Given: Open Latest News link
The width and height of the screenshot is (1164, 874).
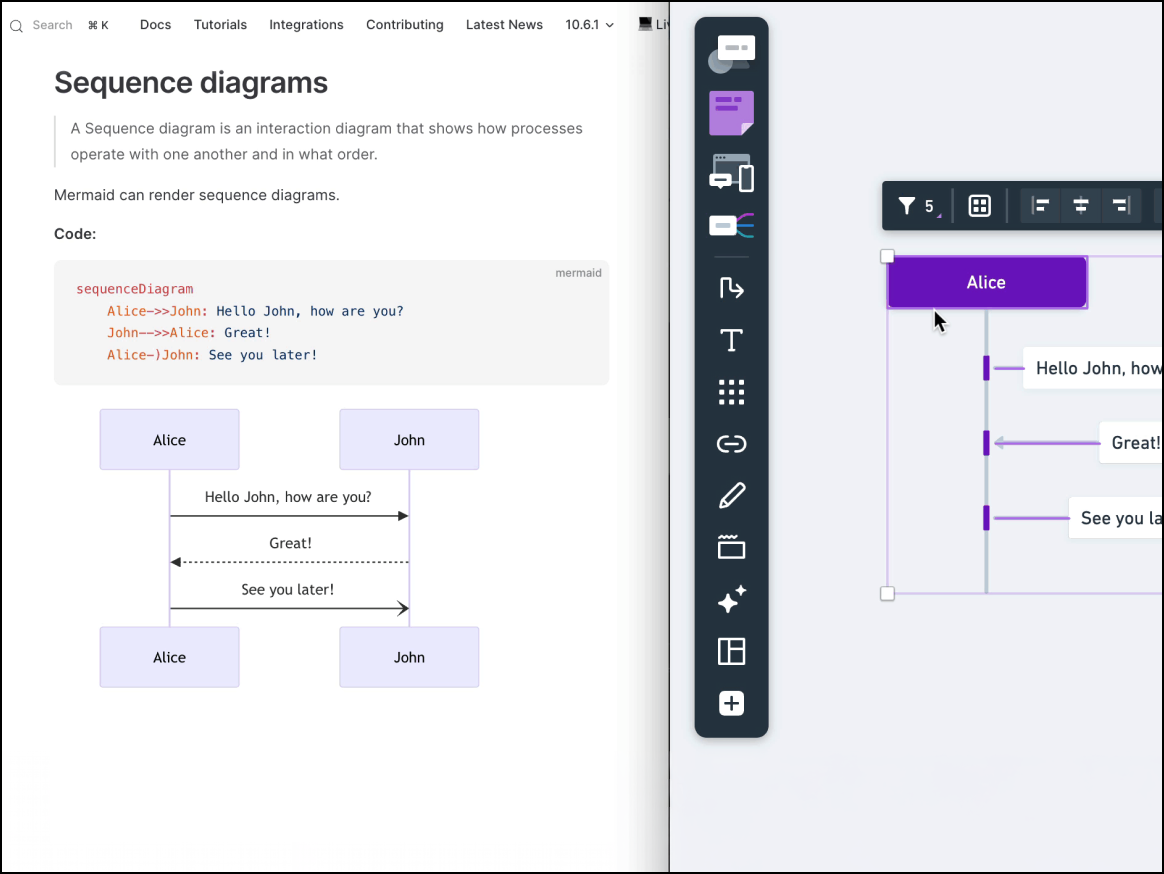Looking at the screenshot, I should 504,25.
